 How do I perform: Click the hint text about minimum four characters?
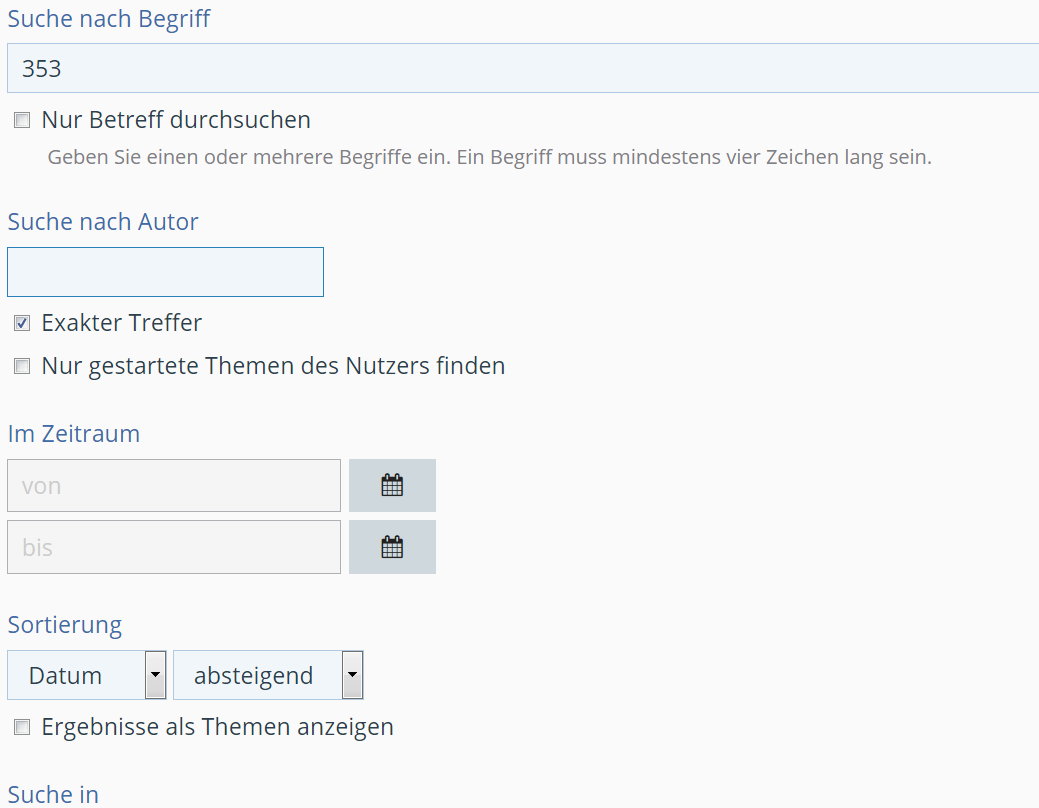(x=489, y=158)
